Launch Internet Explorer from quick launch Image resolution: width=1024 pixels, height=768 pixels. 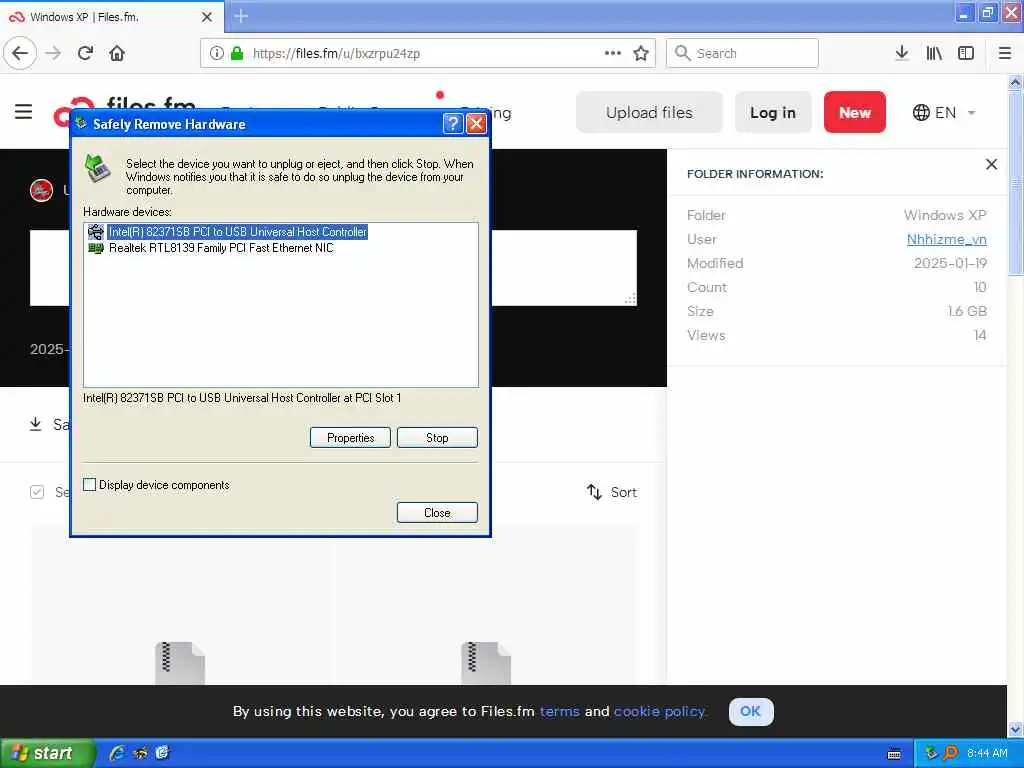pos(117,753)
